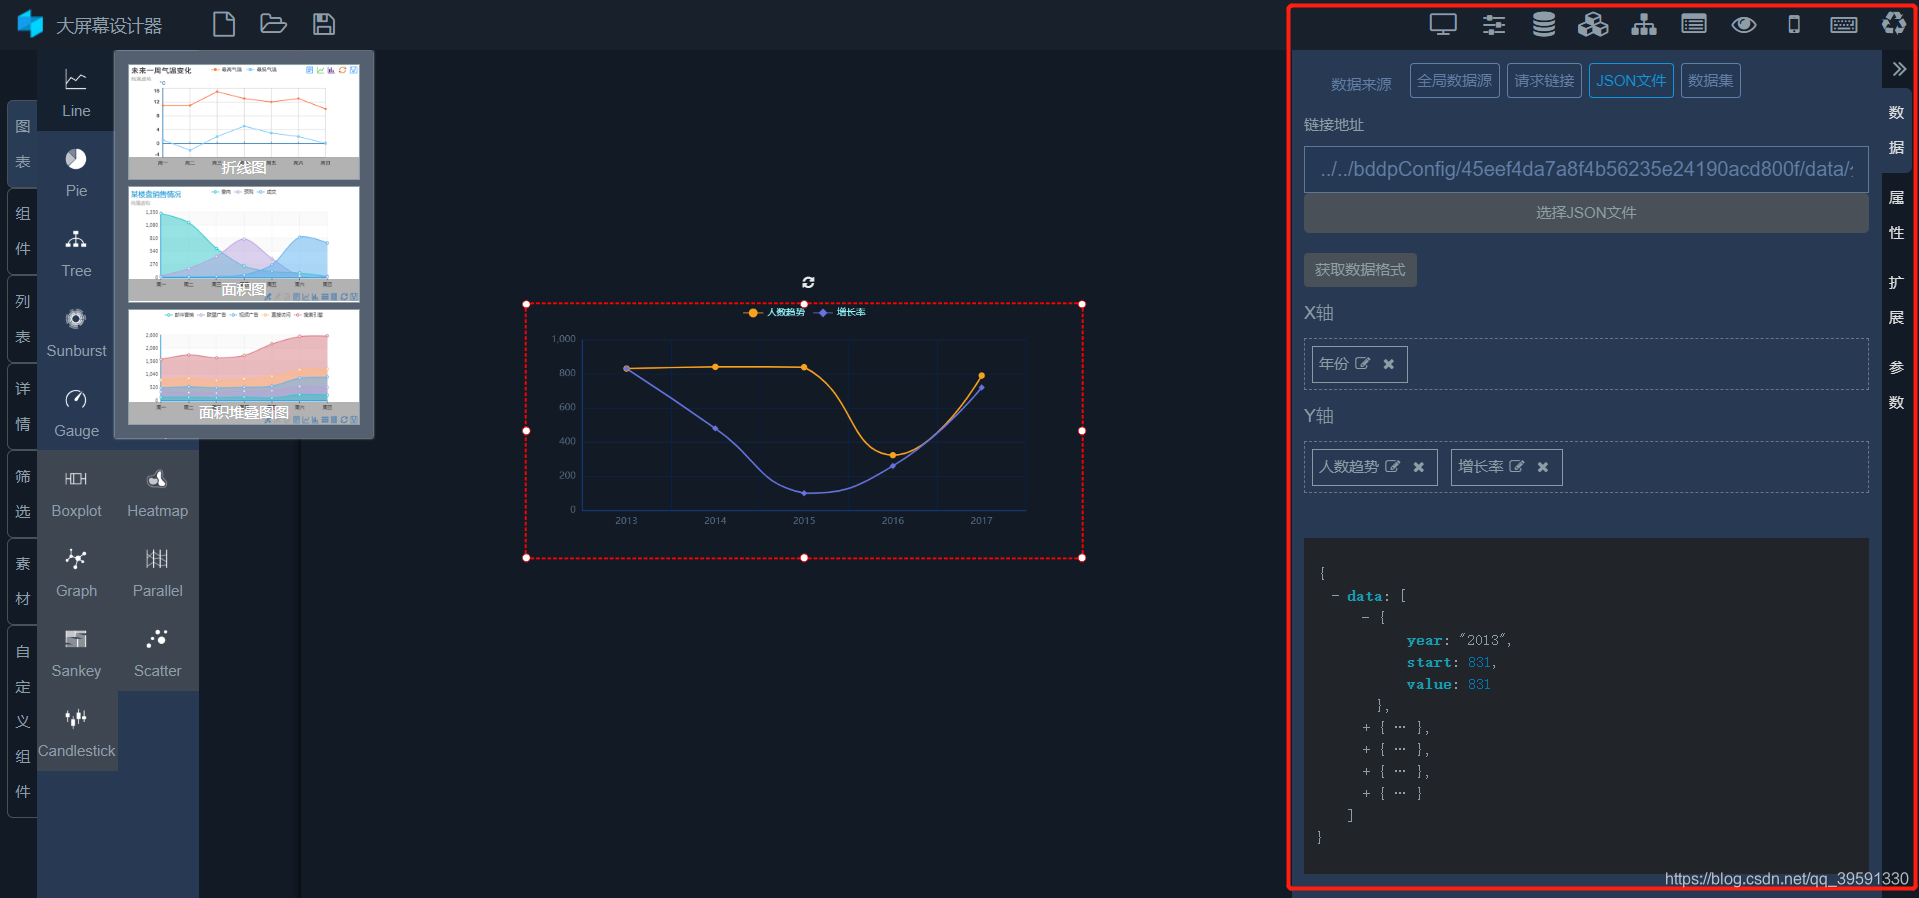1919x898 pixels.
Task: Choose the Tree chart type
Action: tap(76, 253)
